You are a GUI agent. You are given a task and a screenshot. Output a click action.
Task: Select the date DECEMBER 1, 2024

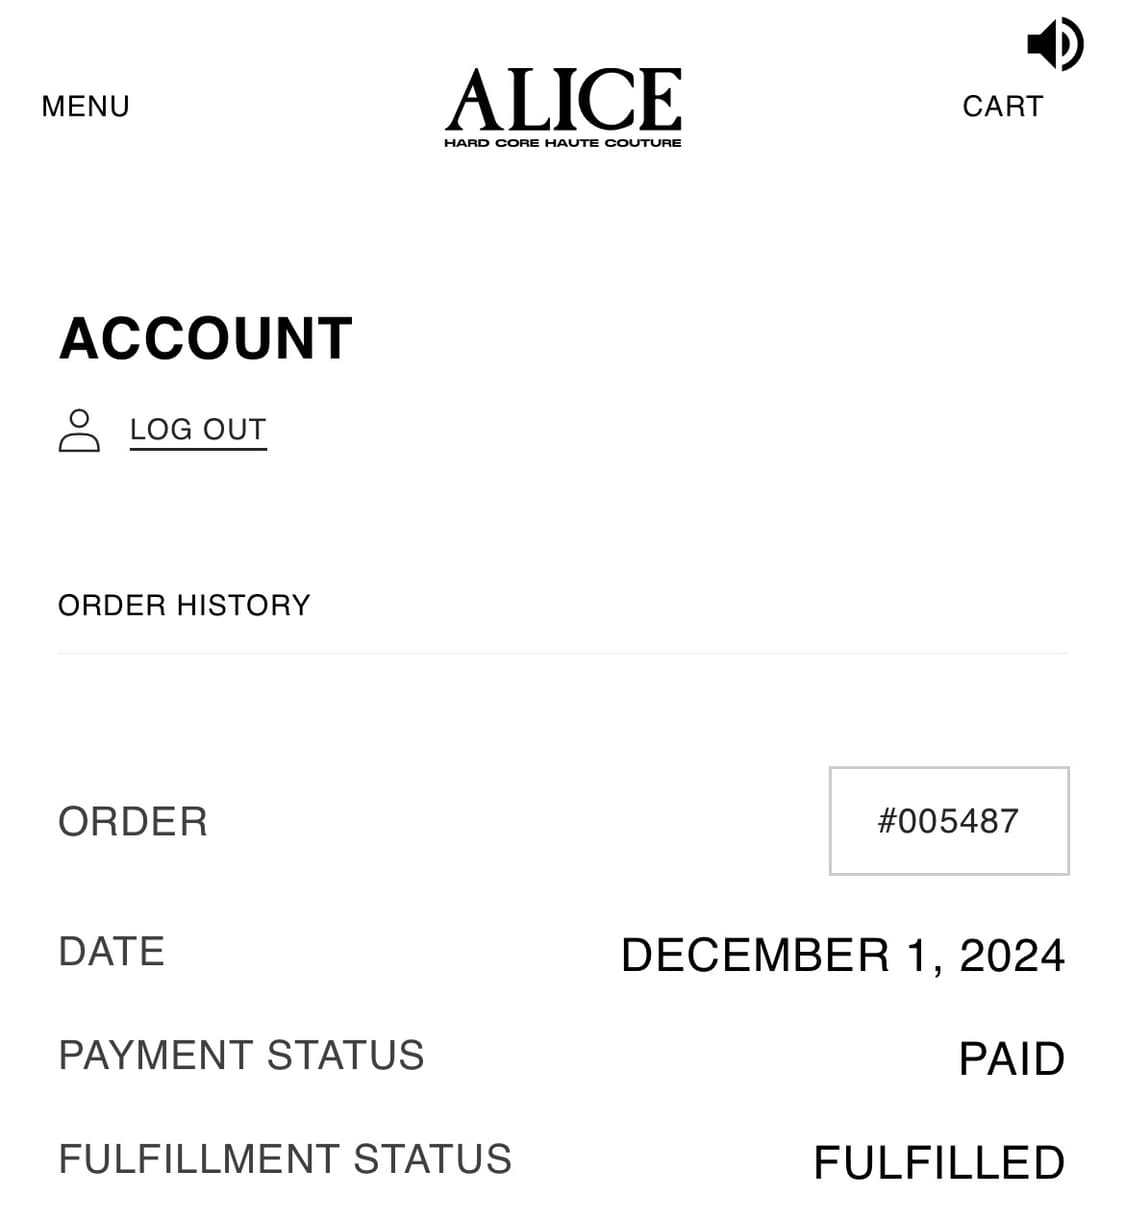[843, 956]
